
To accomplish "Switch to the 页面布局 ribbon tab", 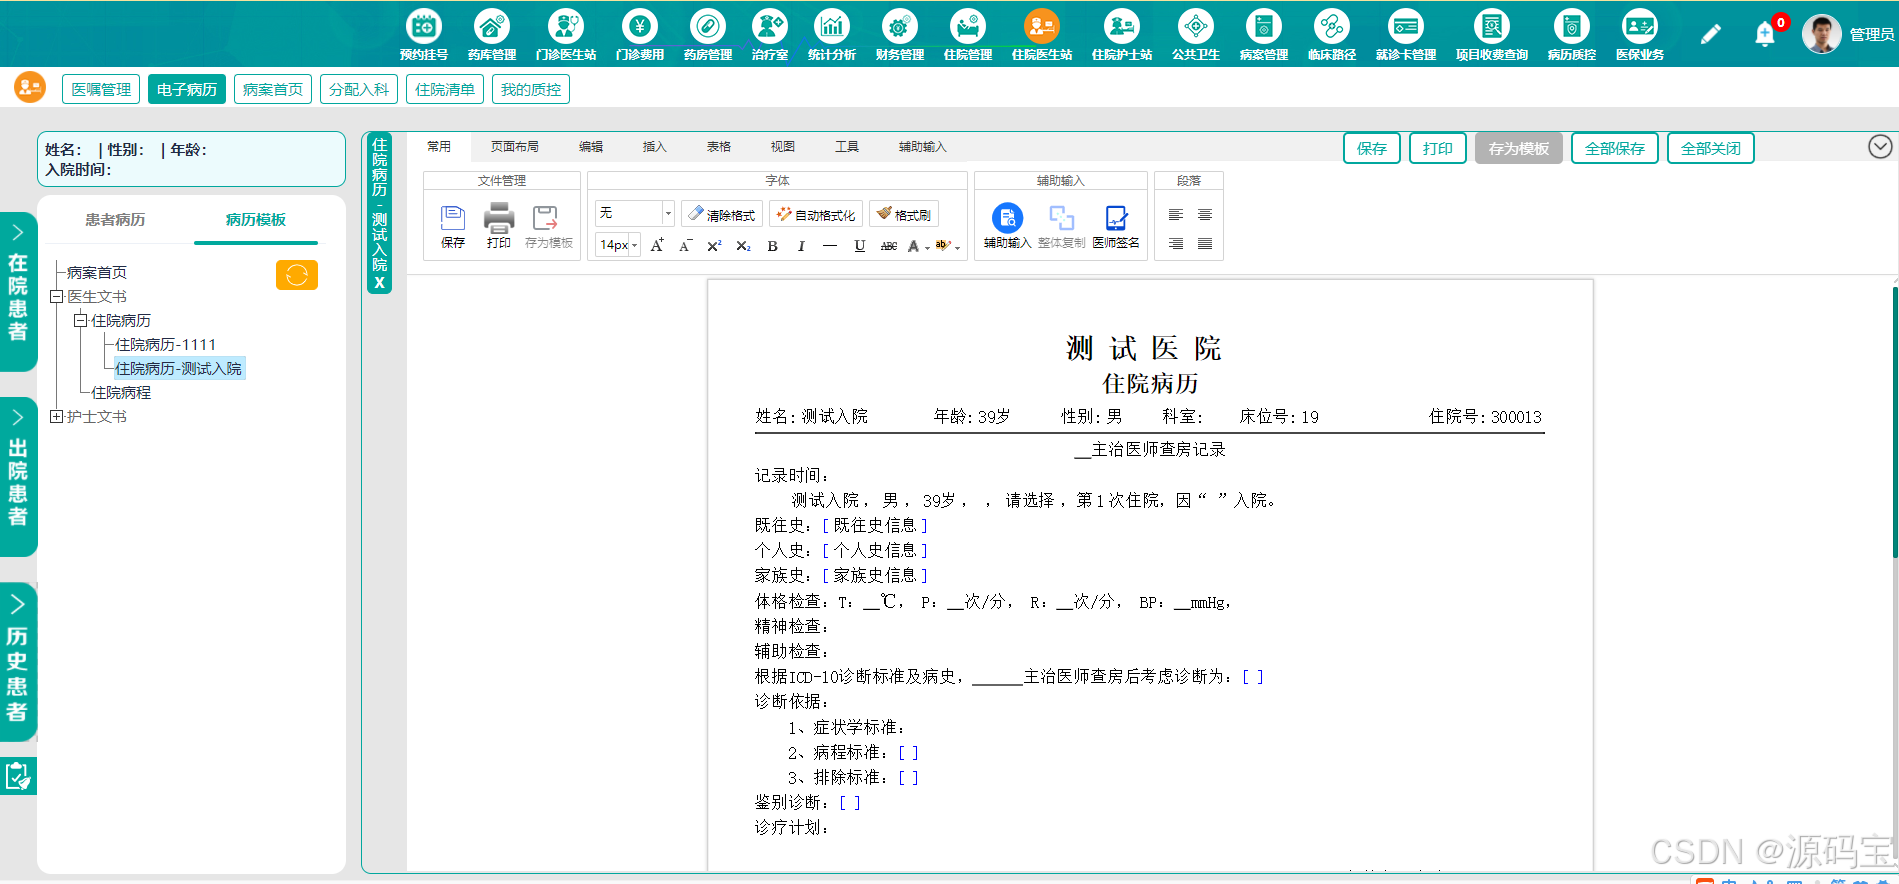I will click(515, 147).
